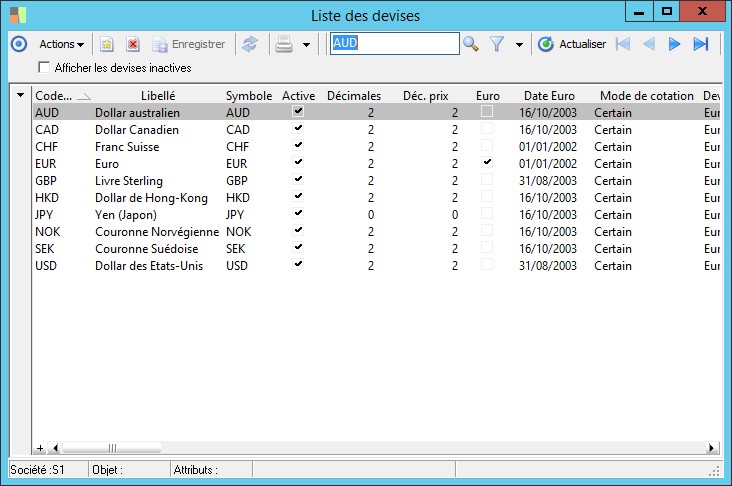Click the horizontal scrollbar thumb

click(x=112, y=448)
